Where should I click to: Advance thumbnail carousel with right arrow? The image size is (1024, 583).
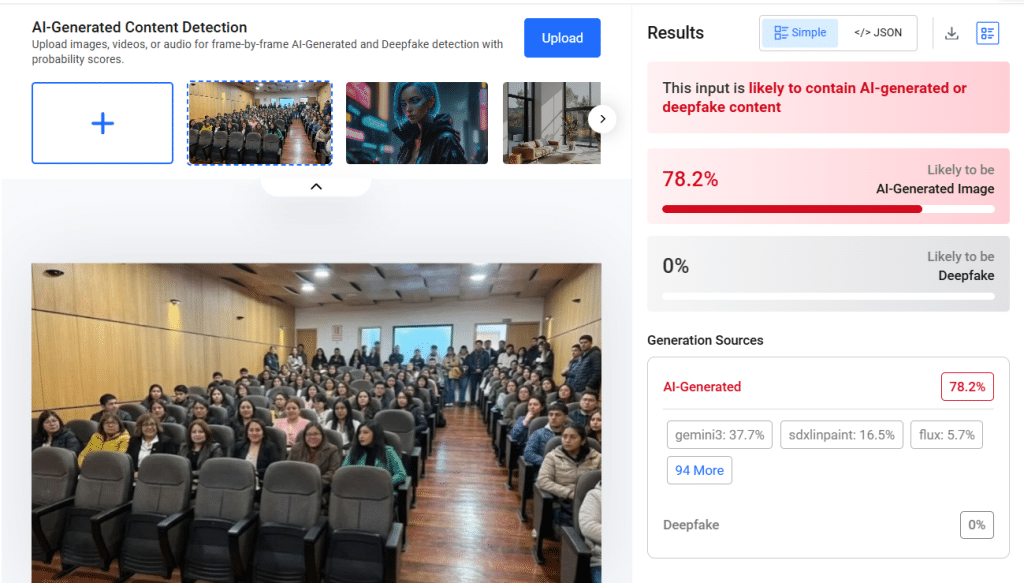(x=602, y=119)
